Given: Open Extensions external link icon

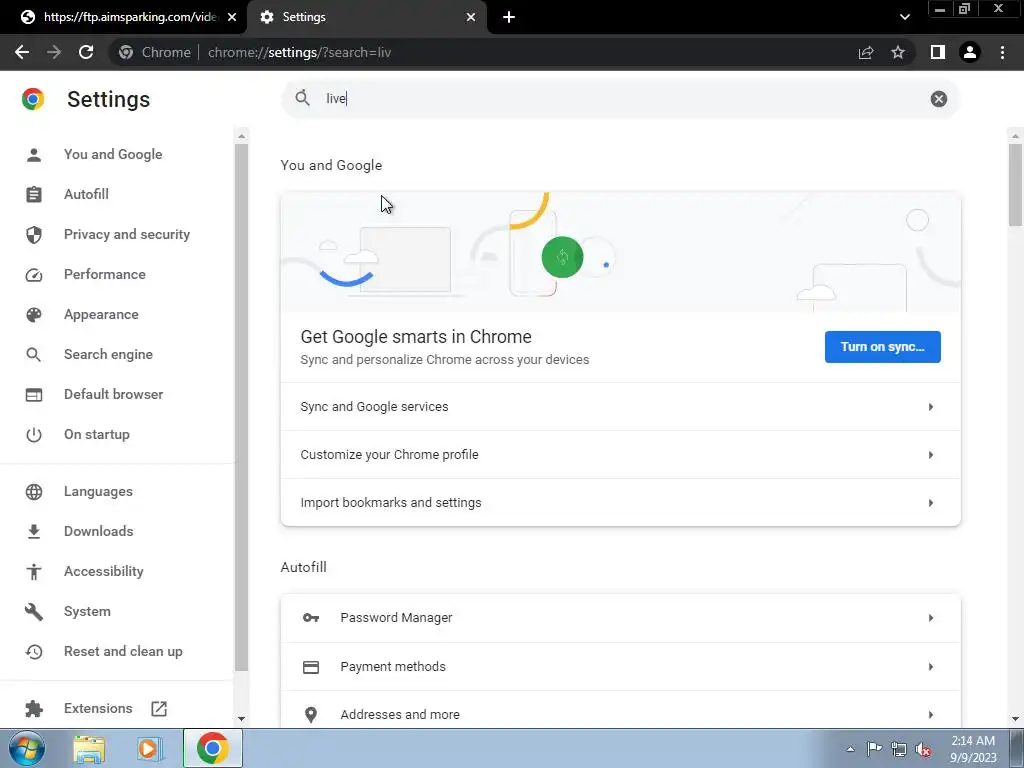Looking at the screenshot, I should (x=159, y=709).
